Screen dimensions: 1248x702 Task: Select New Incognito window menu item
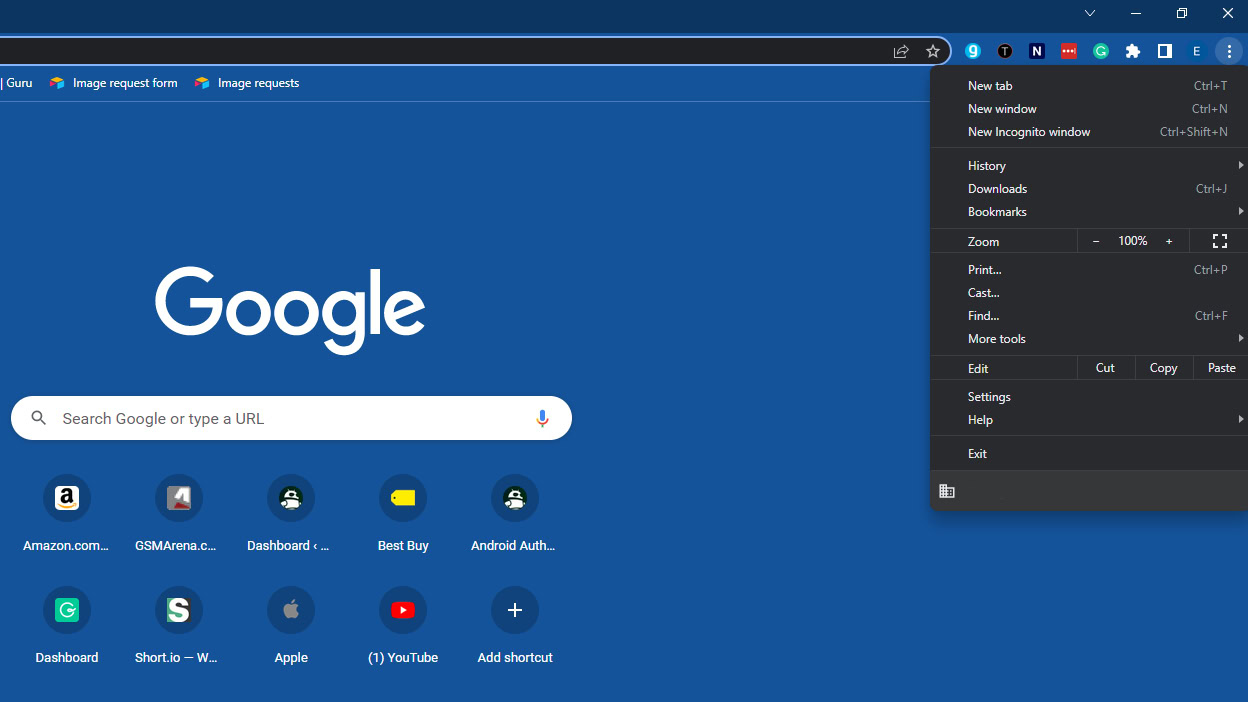[1029, 132]
